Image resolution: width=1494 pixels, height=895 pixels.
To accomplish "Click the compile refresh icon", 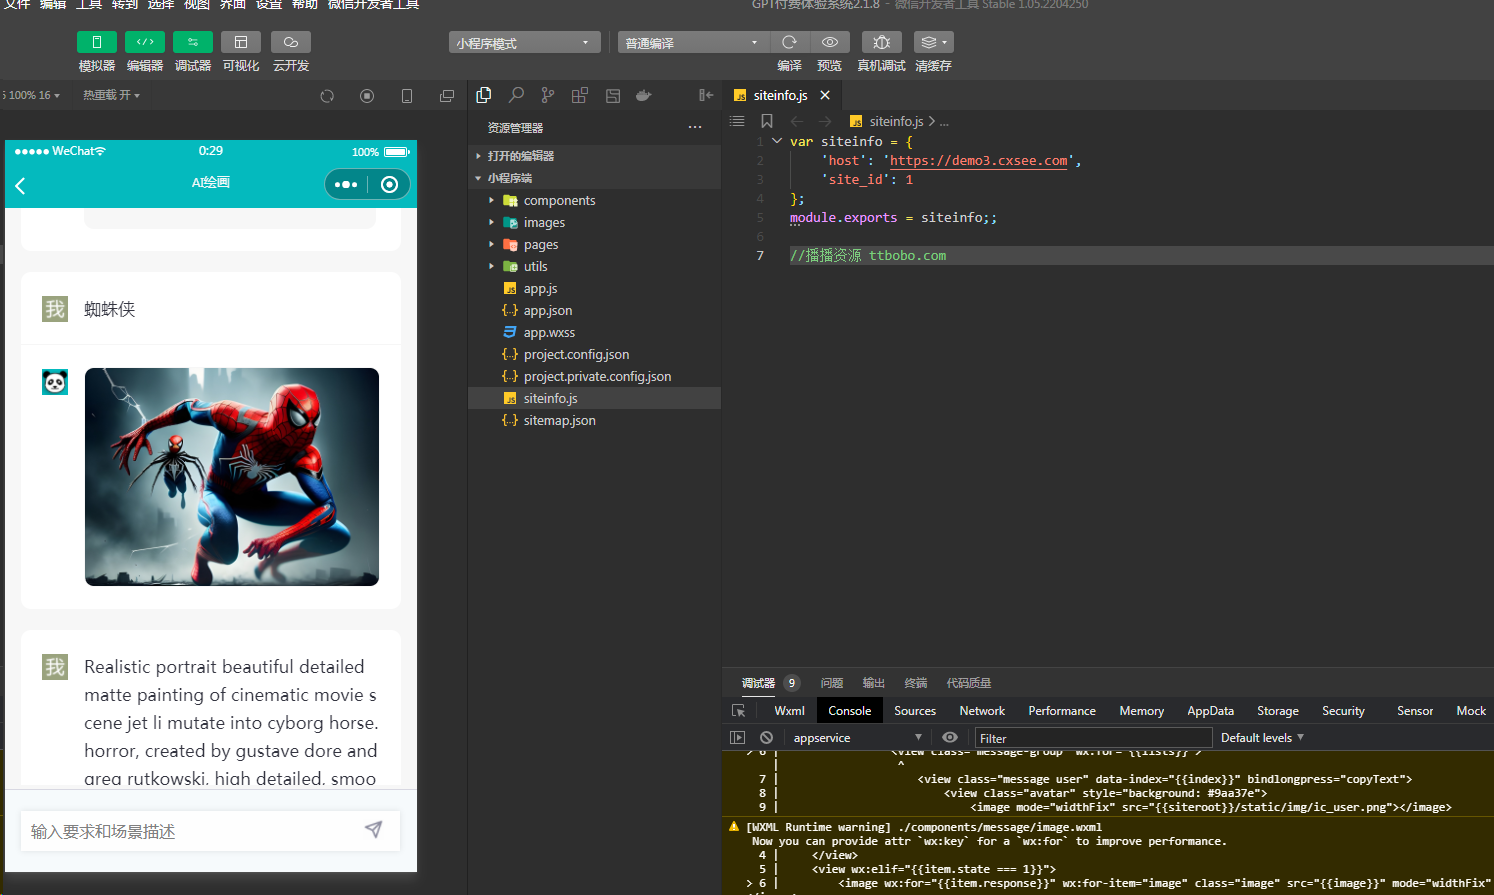I will (x=789, y=42).
